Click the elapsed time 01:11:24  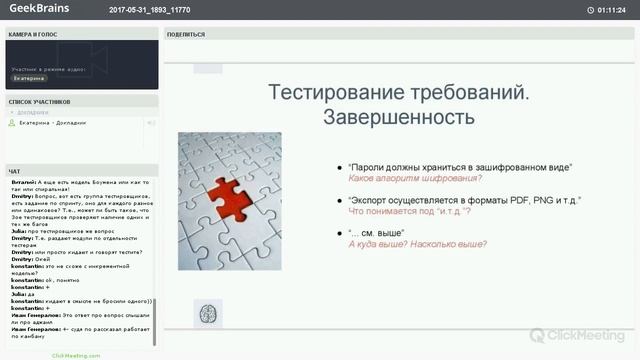coord(611,10)
